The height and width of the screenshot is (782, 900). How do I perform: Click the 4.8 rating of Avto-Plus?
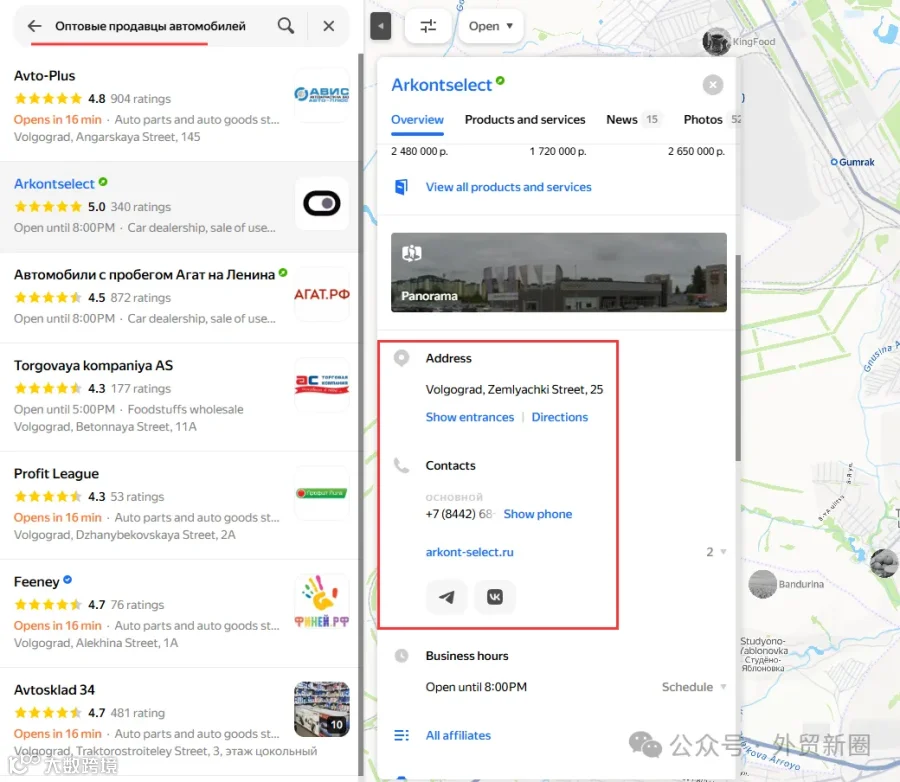96,99
